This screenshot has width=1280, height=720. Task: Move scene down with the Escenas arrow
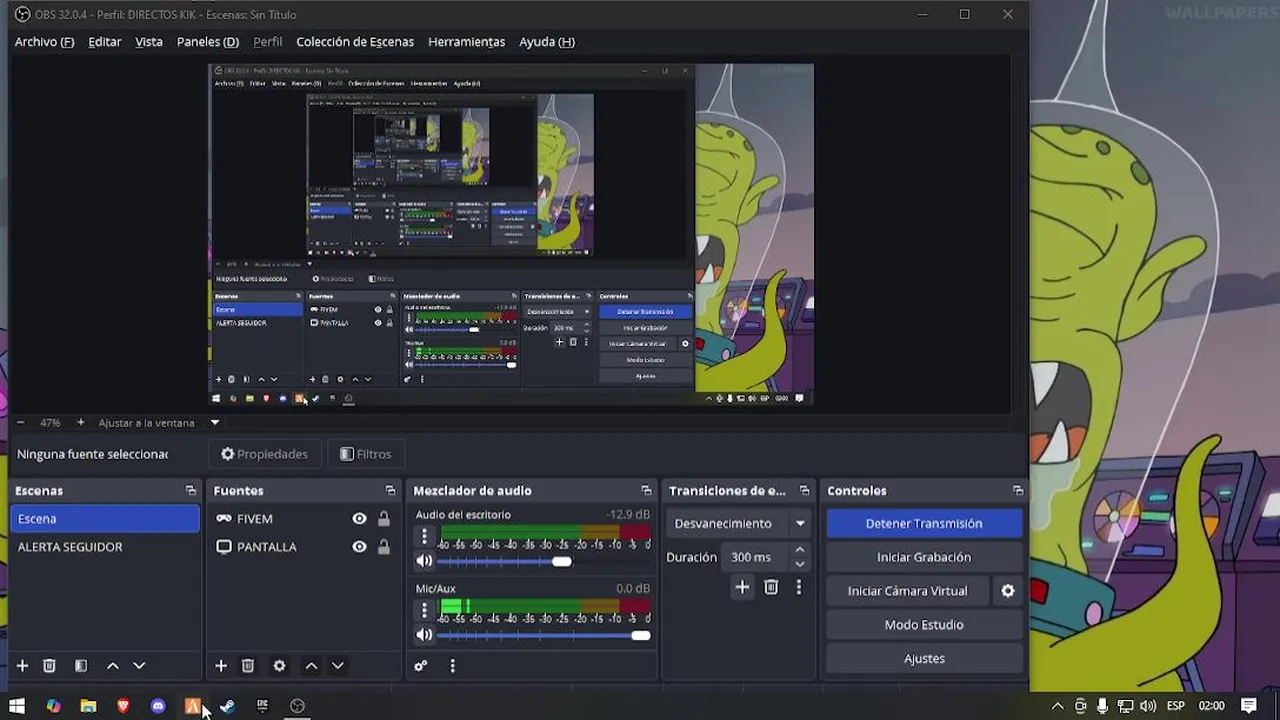click(139, 666)
